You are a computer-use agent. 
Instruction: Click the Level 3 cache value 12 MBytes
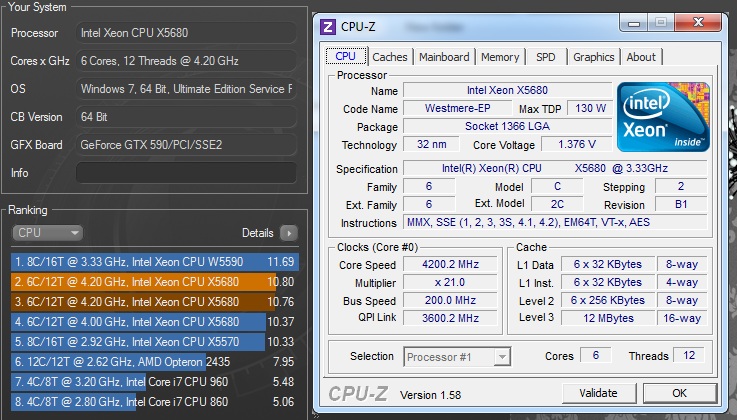(x=608, y=318)
